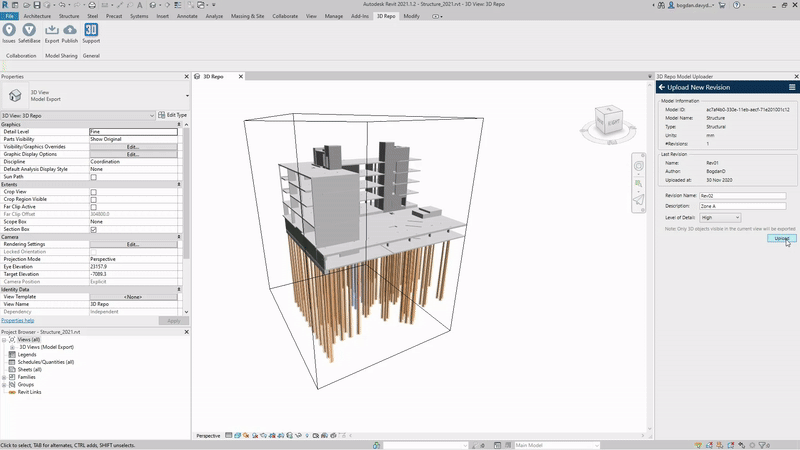Click the zoom region icon in navigation bar

[x=638, y=183]
